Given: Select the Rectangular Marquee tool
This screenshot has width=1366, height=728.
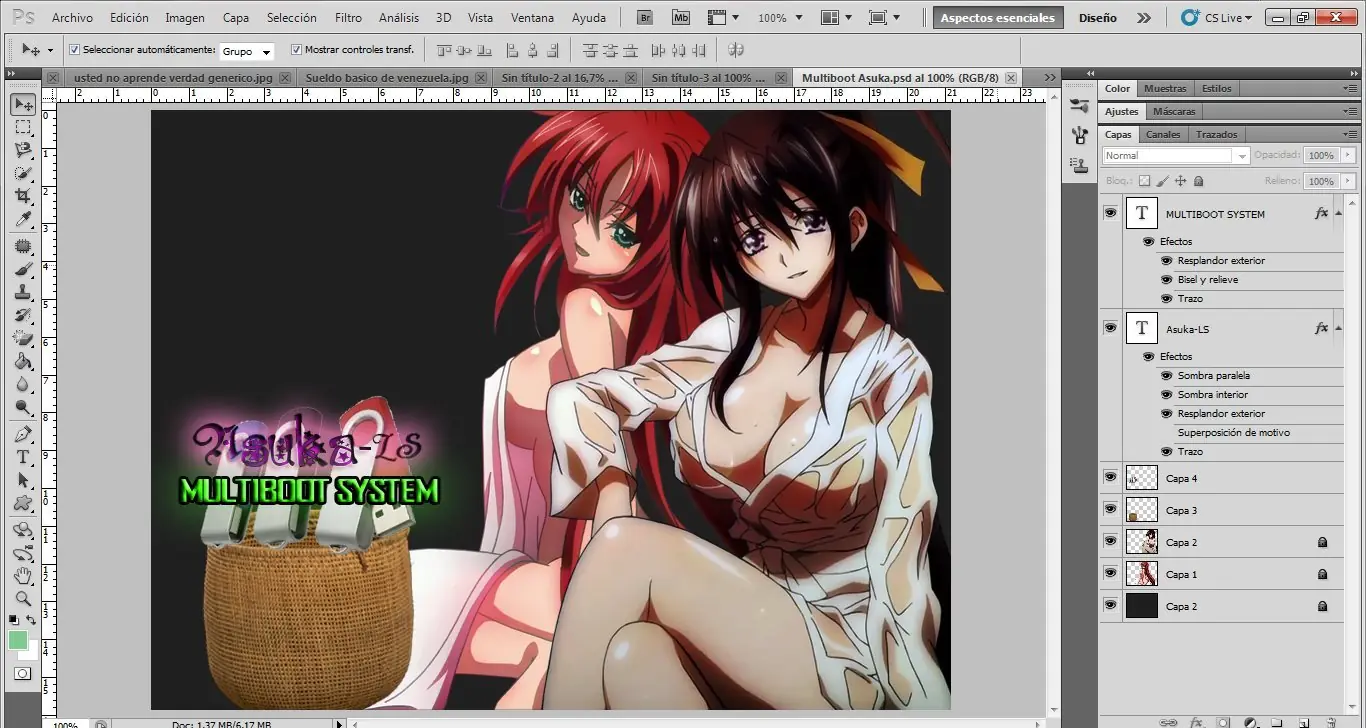Looking at the screenshot, I should pyautogui.click(x=23, y=128).
